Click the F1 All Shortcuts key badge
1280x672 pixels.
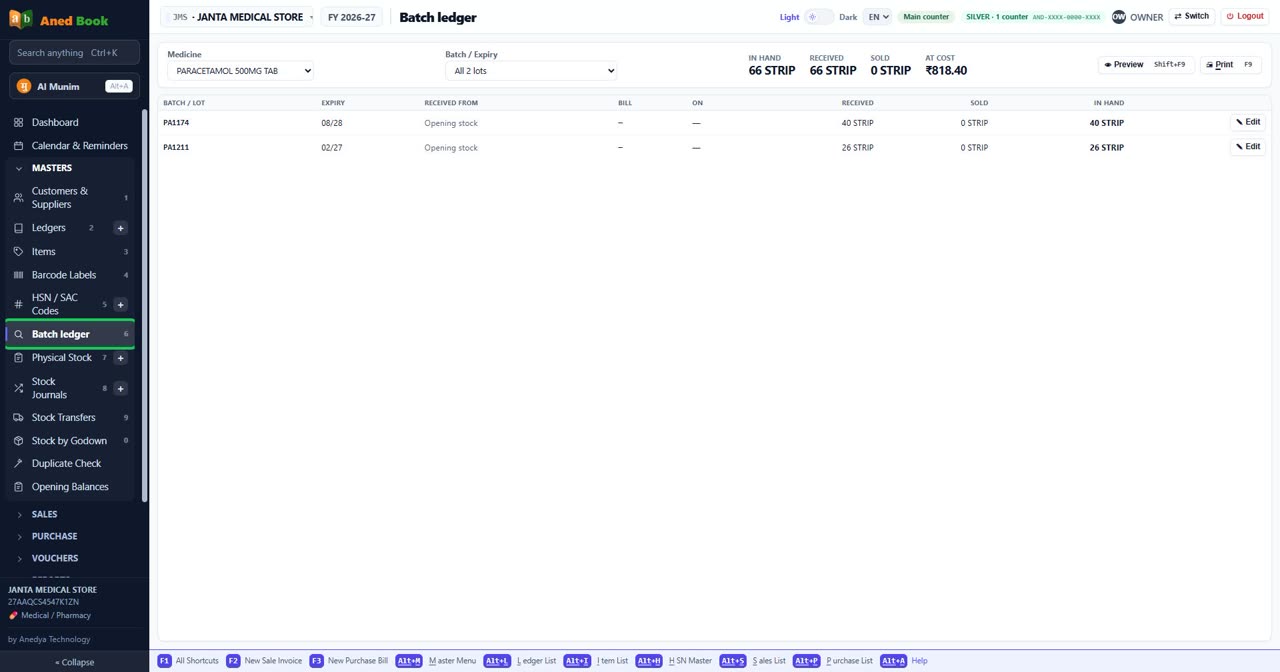tap(165, 661)
